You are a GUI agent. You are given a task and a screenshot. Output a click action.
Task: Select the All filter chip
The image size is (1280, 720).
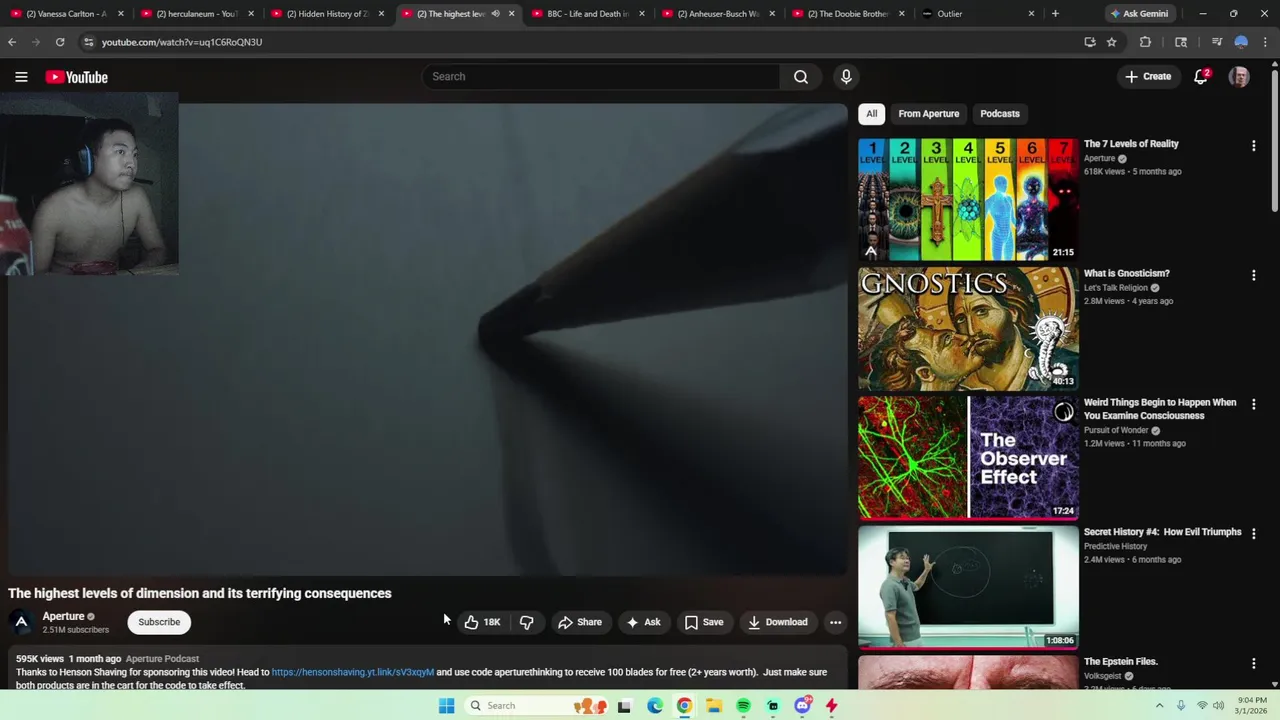[871, 114]
